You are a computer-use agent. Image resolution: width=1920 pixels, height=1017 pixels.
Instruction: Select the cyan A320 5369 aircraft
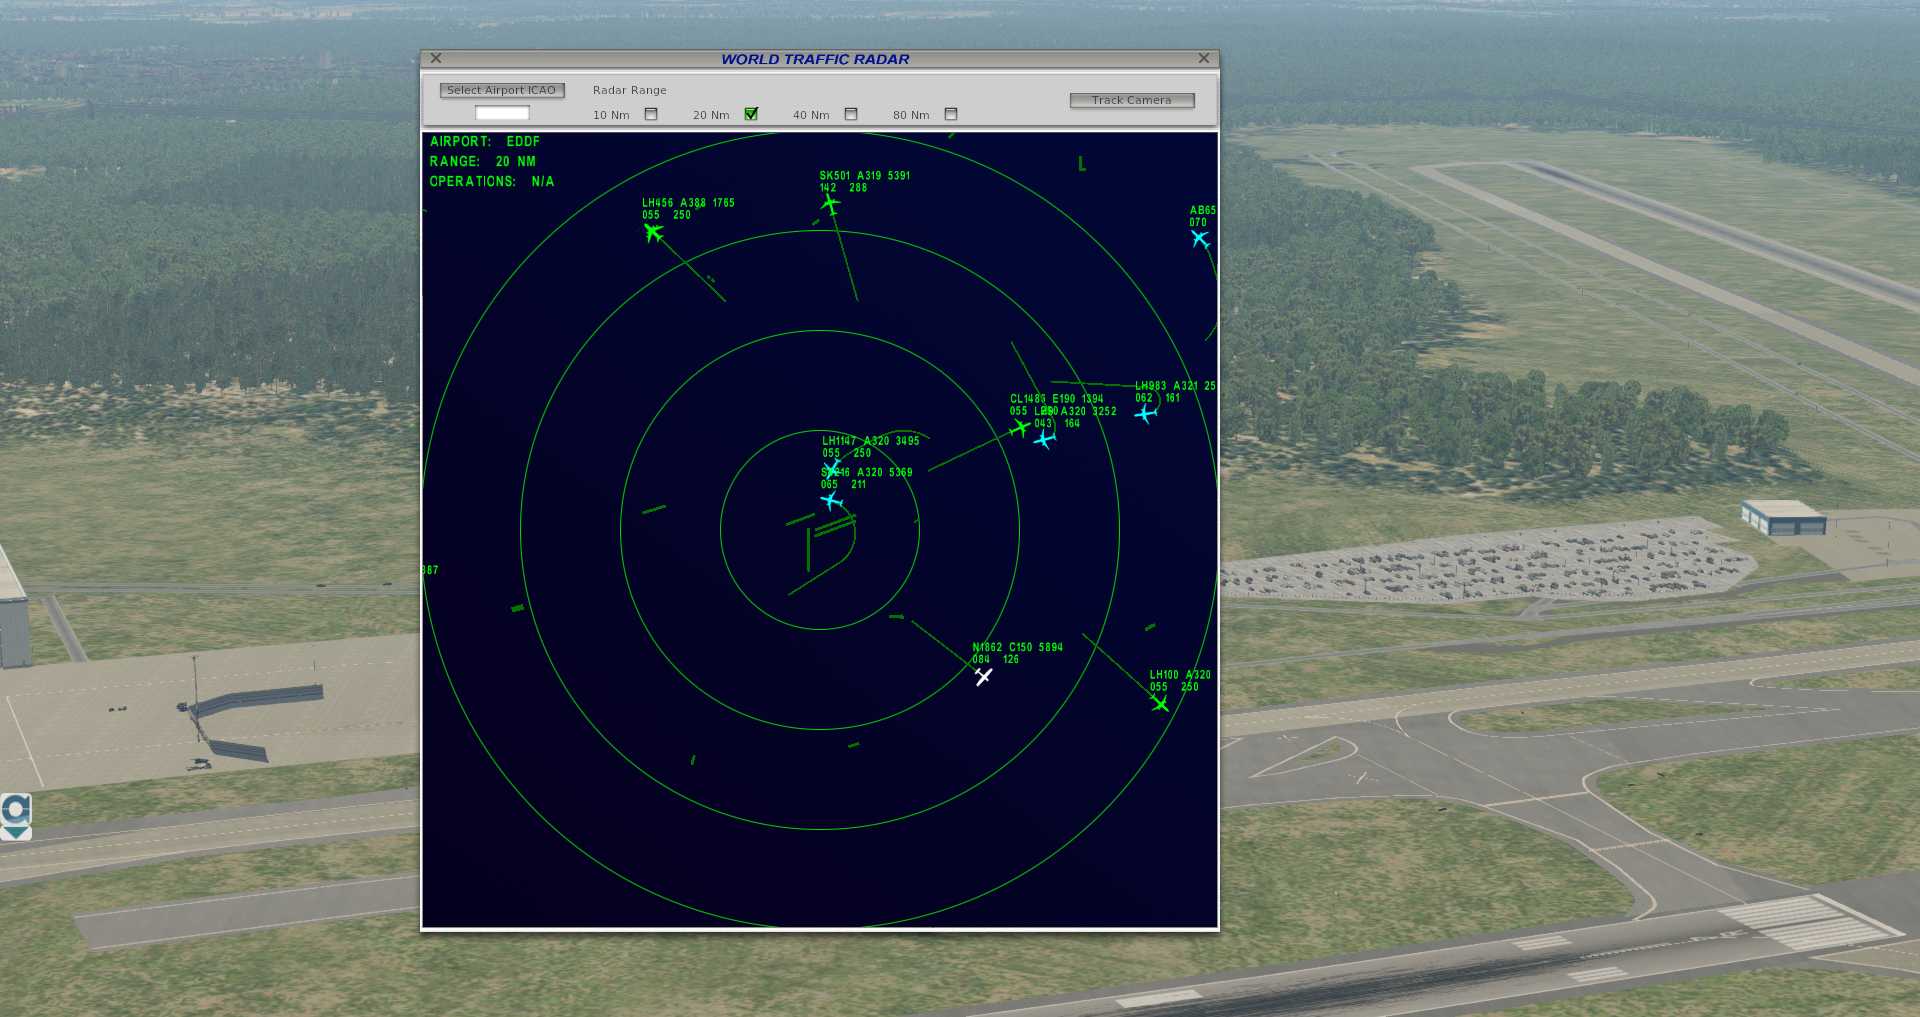(830, 500)
